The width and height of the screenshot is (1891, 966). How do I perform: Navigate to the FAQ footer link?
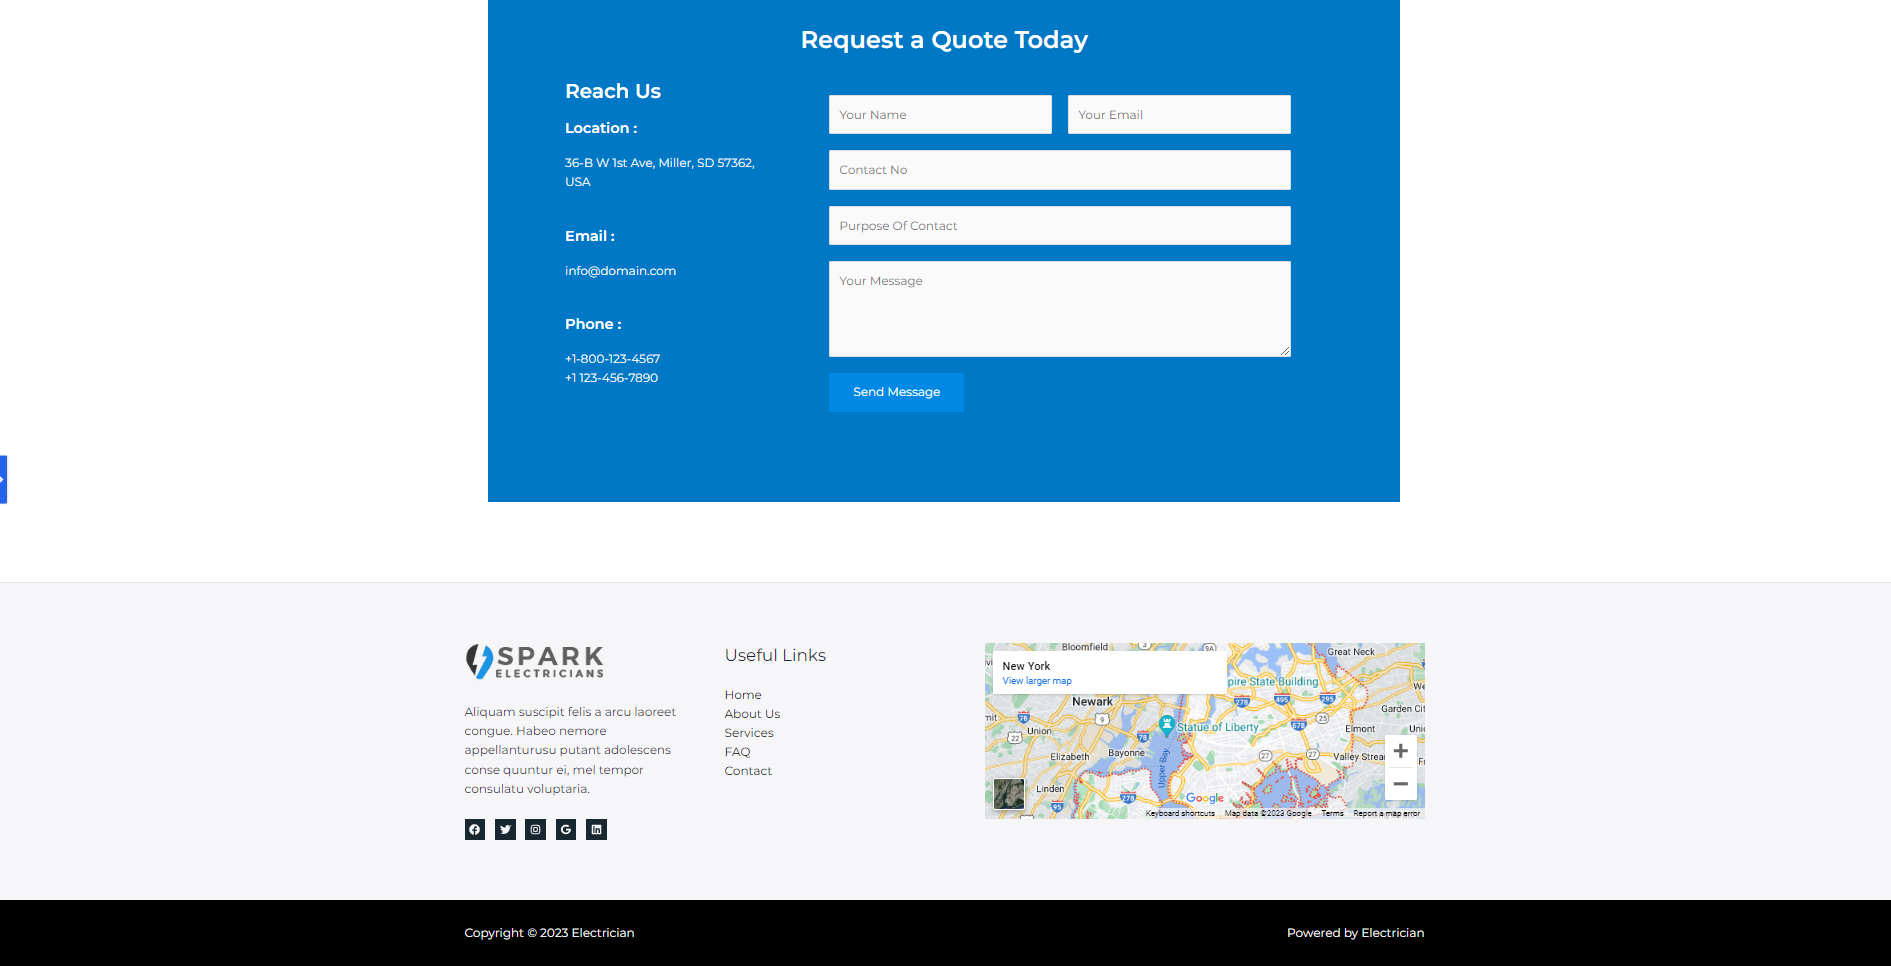coord(737,752)
